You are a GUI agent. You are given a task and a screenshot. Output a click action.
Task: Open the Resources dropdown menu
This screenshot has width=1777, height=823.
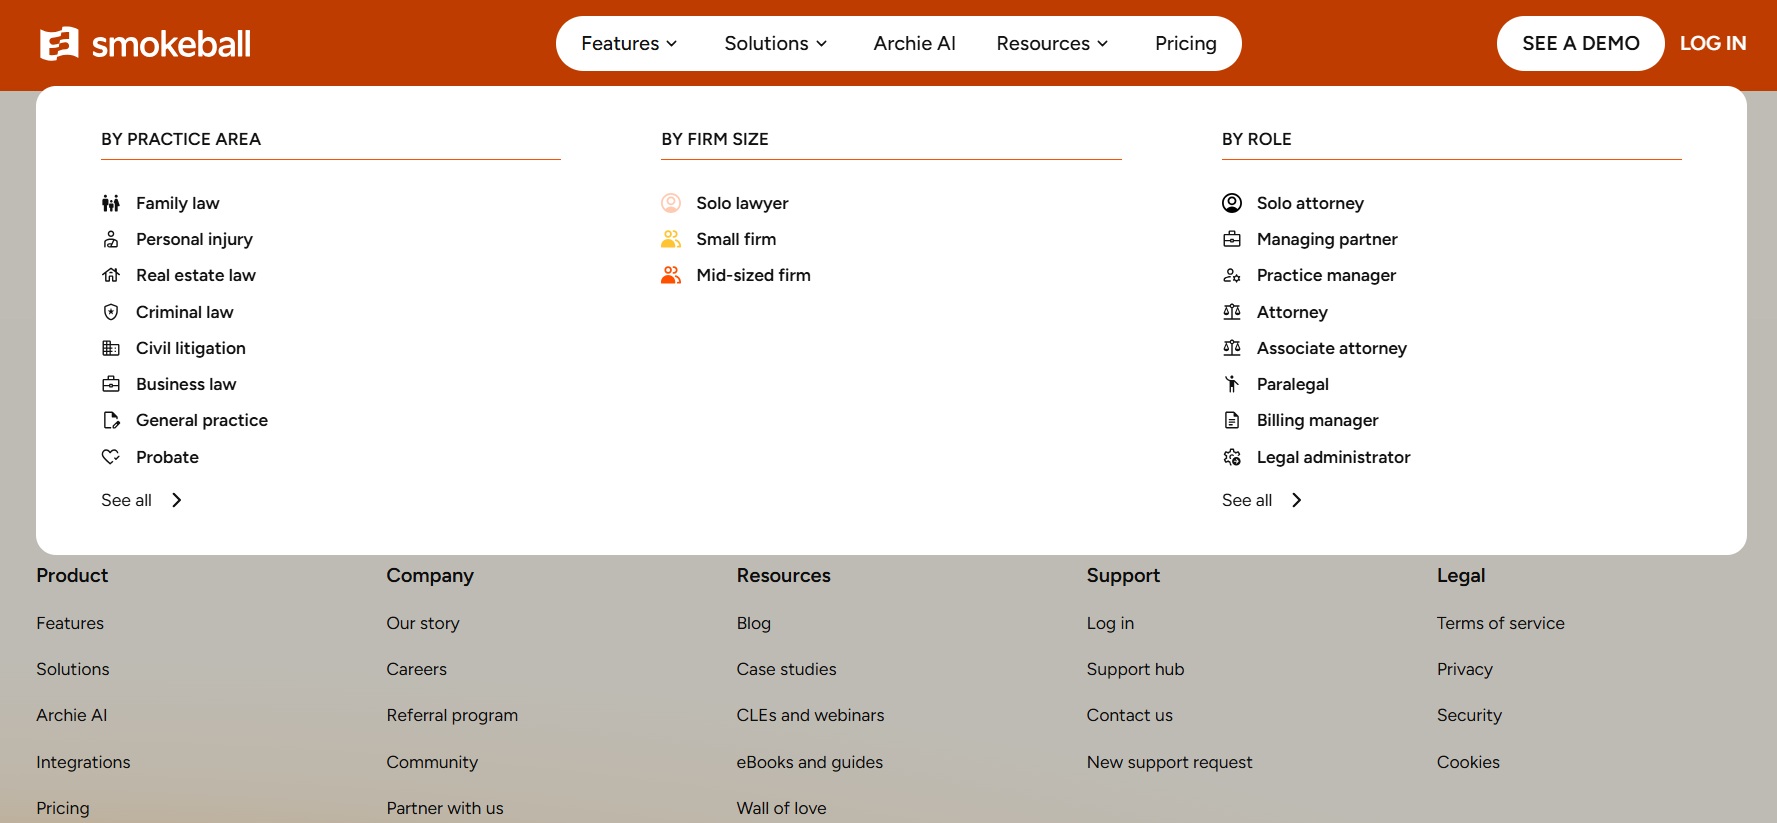(x=1052, y=43)
